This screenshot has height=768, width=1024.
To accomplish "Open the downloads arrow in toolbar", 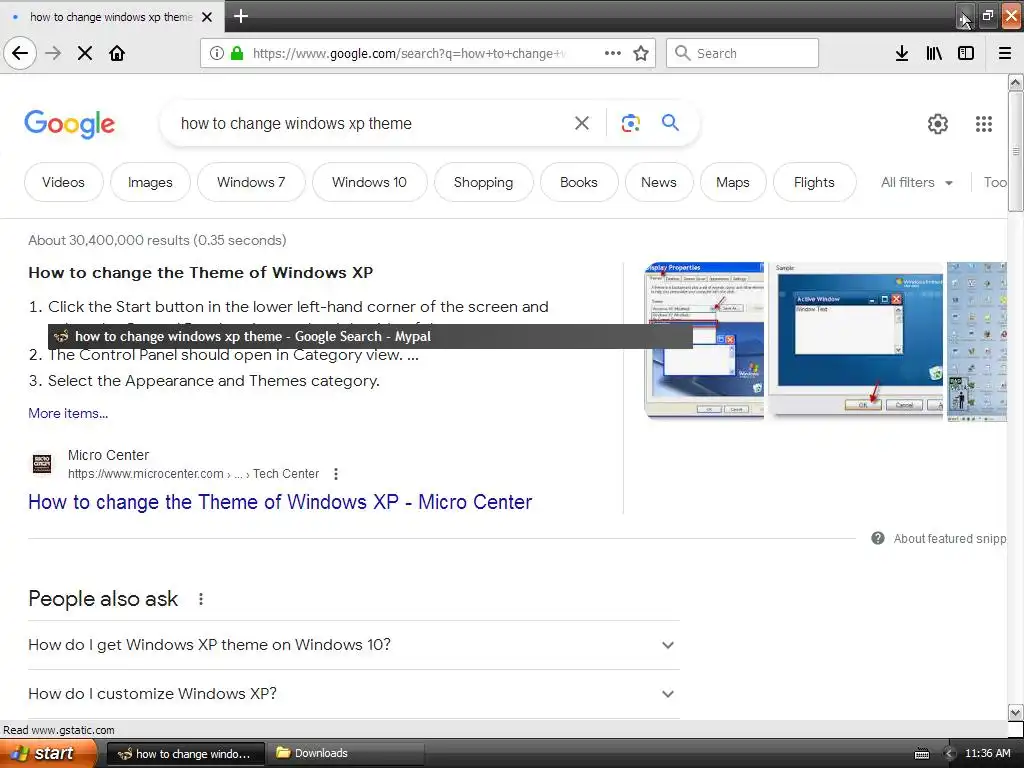I will pyautogui.click(x=902, y=53).
